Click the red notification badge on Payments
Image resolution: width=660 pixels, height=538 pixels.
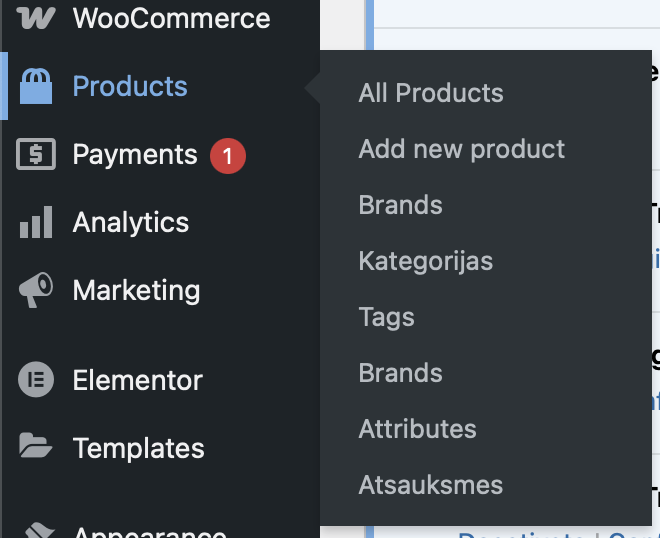pyautogui.click(x=228, y=156)
